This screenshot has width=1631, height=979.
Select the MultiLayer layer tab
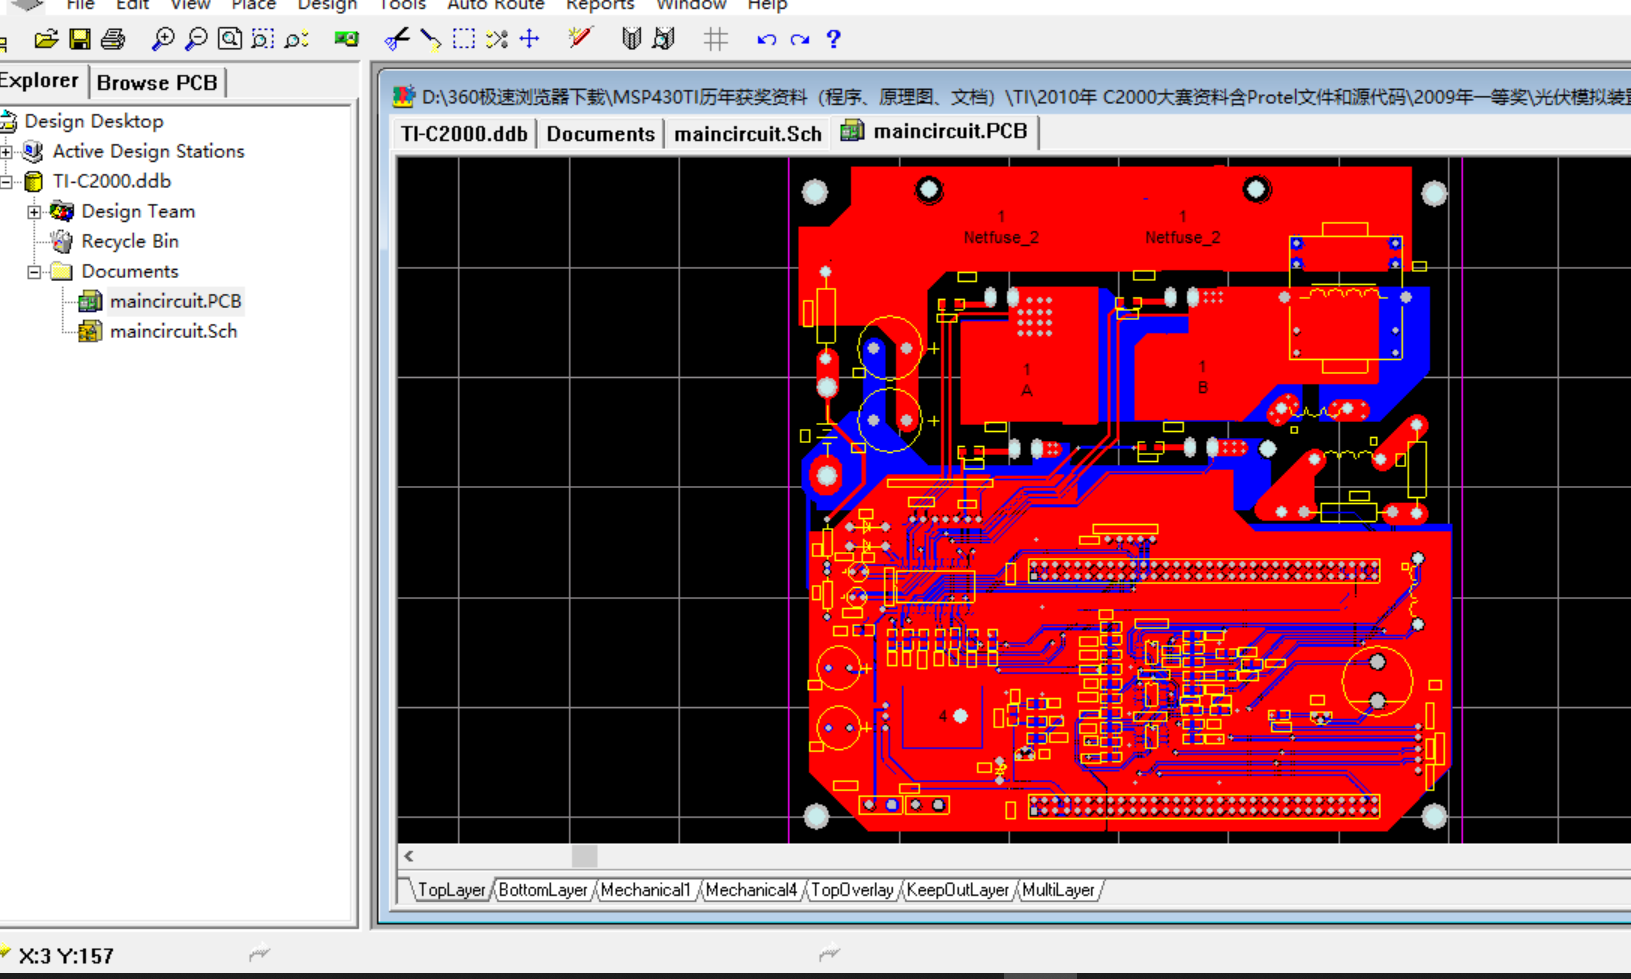pos(1058,890)
